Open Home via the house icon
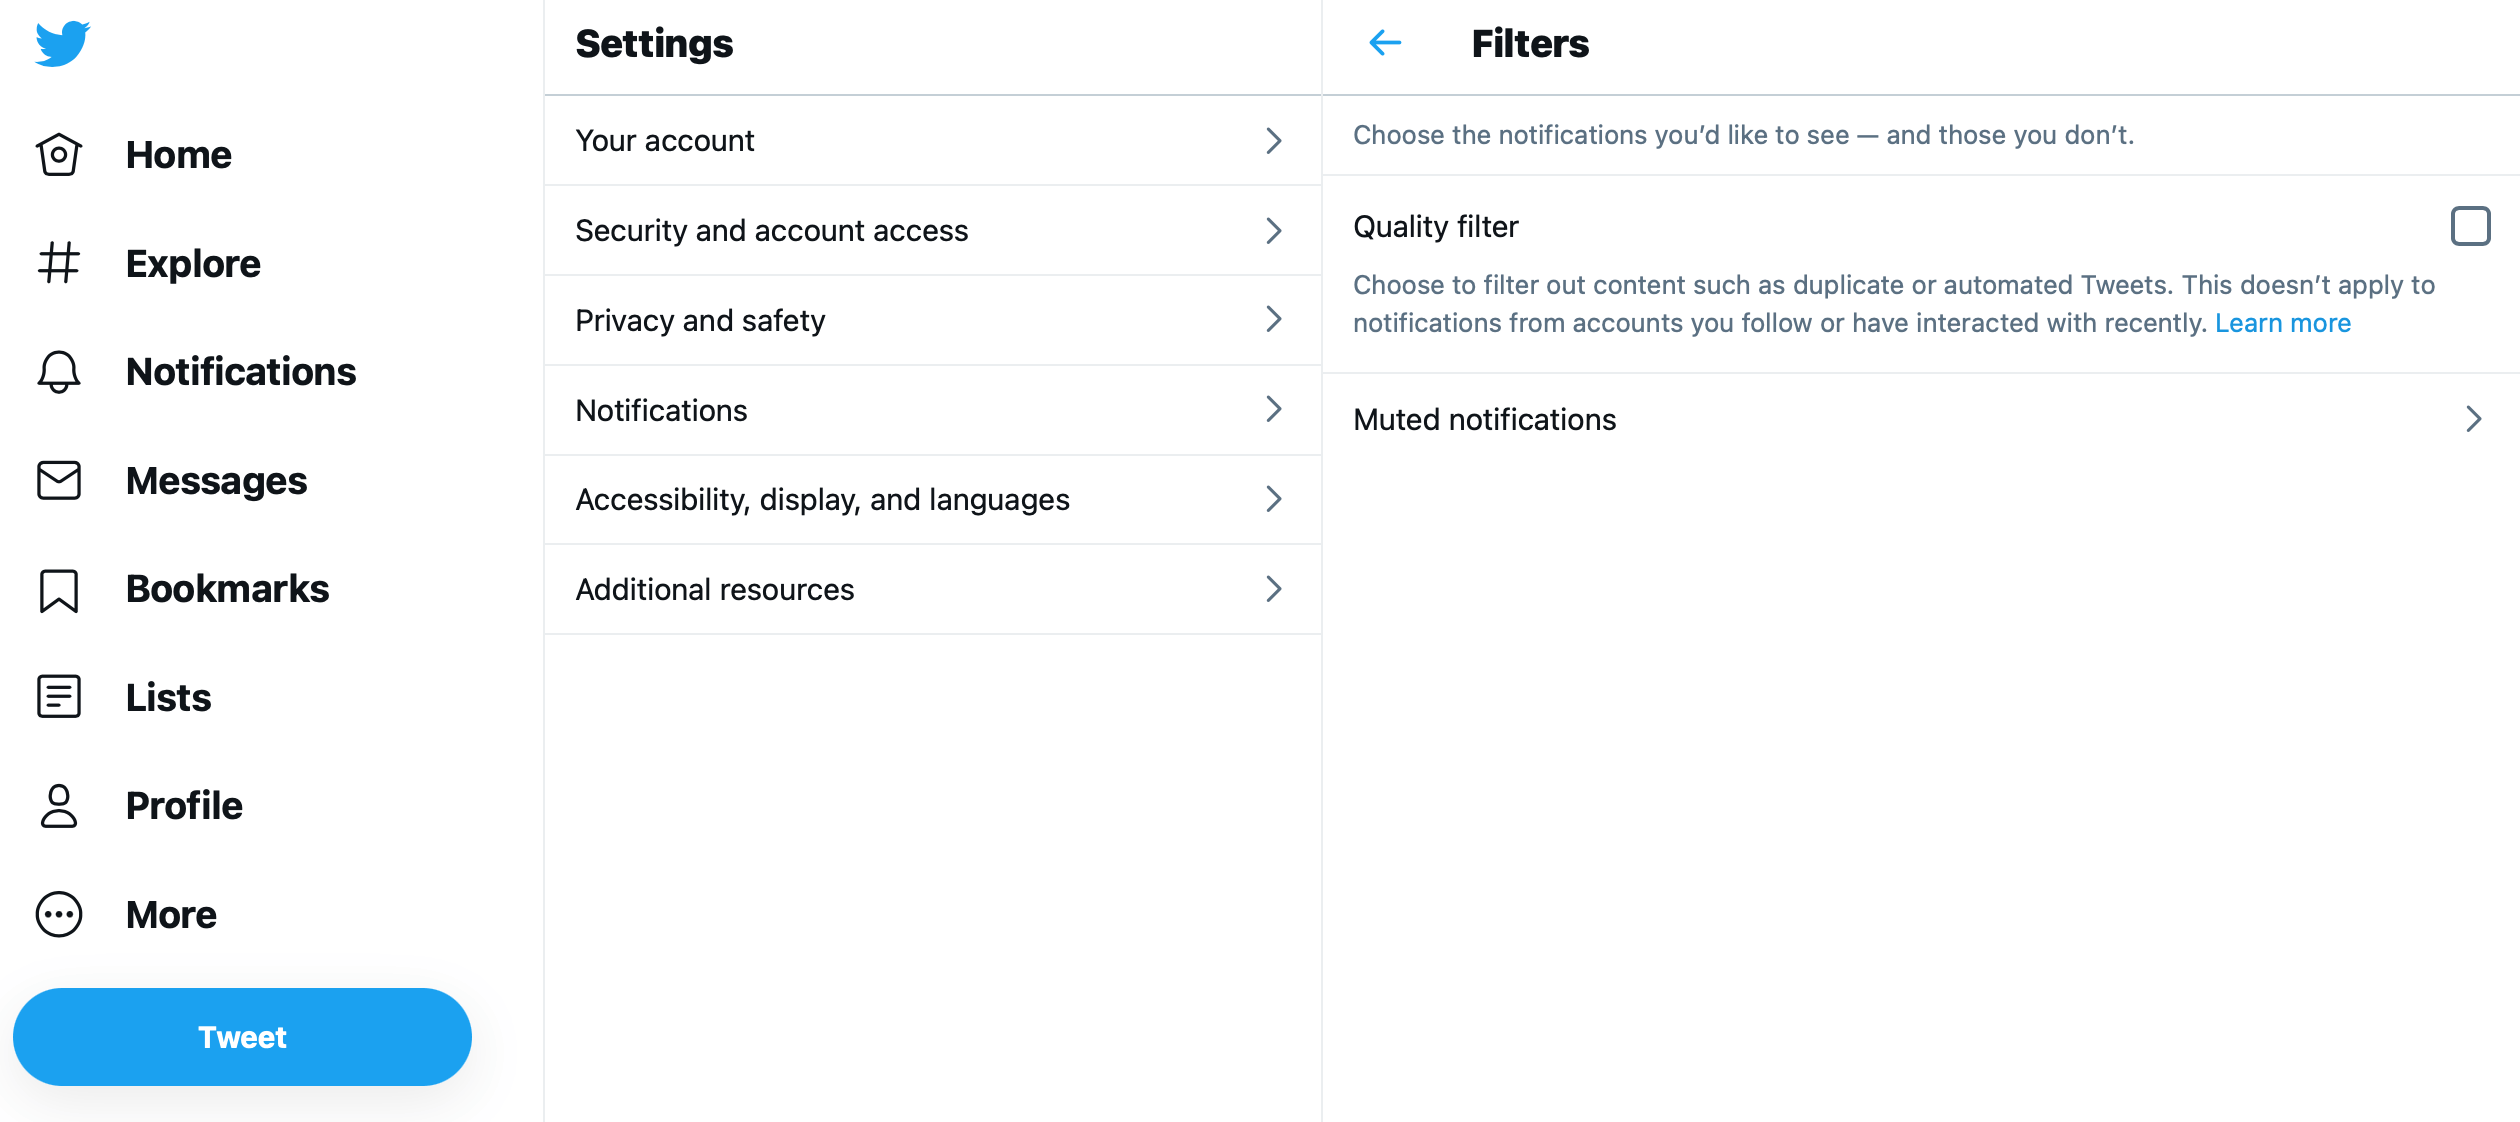 pyautogui.click(x=59, y=155)
